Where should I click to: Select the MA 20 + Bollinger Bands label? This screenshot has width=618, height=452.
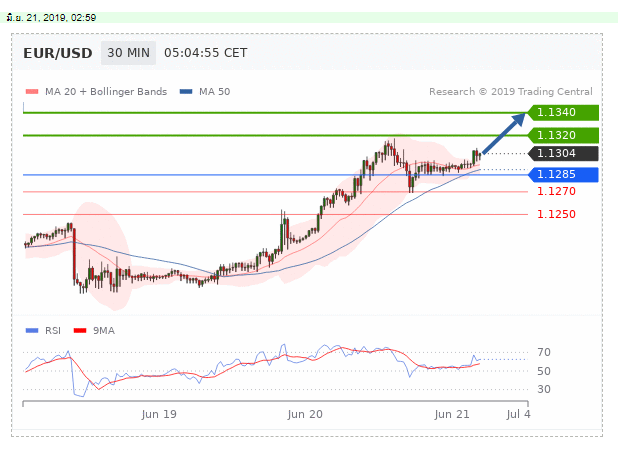click(106, 92)
